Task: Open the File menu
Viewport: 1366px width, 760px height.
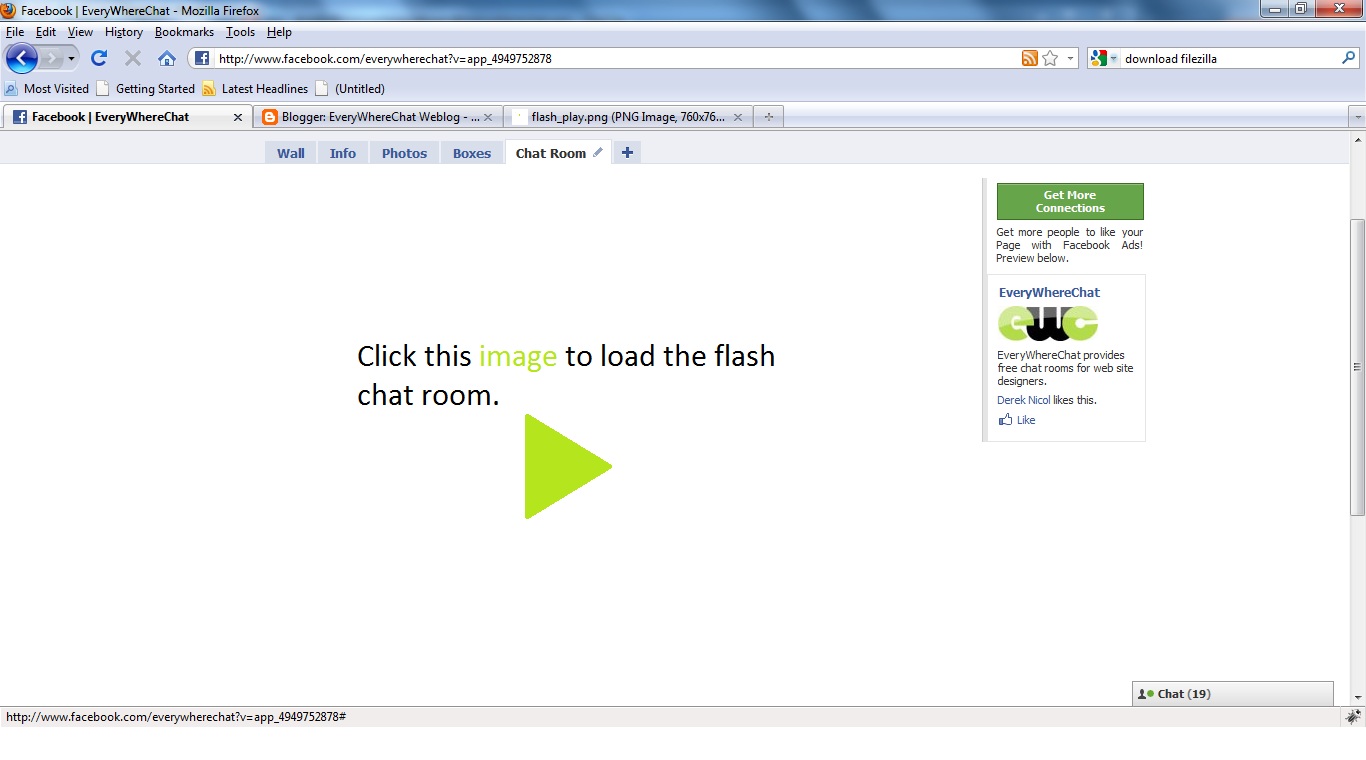Action: (x=15, y=32)
